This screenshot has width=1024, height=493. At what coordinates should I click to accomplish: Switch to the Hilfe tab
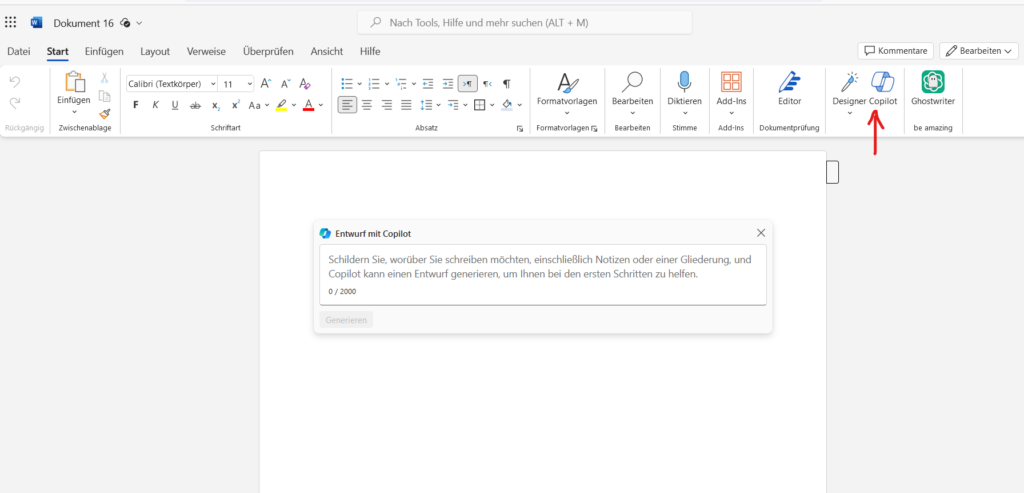coord(370,51)
